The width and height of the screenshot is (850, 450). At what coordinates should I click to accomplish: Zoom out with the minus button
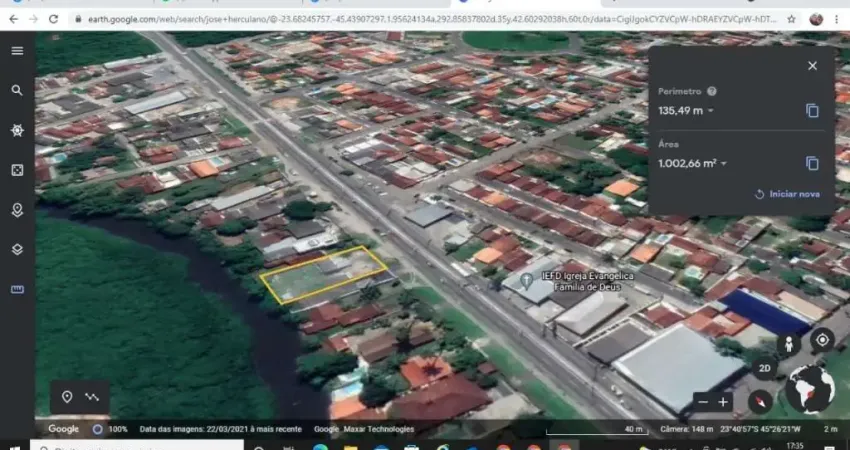click(703, 402)
